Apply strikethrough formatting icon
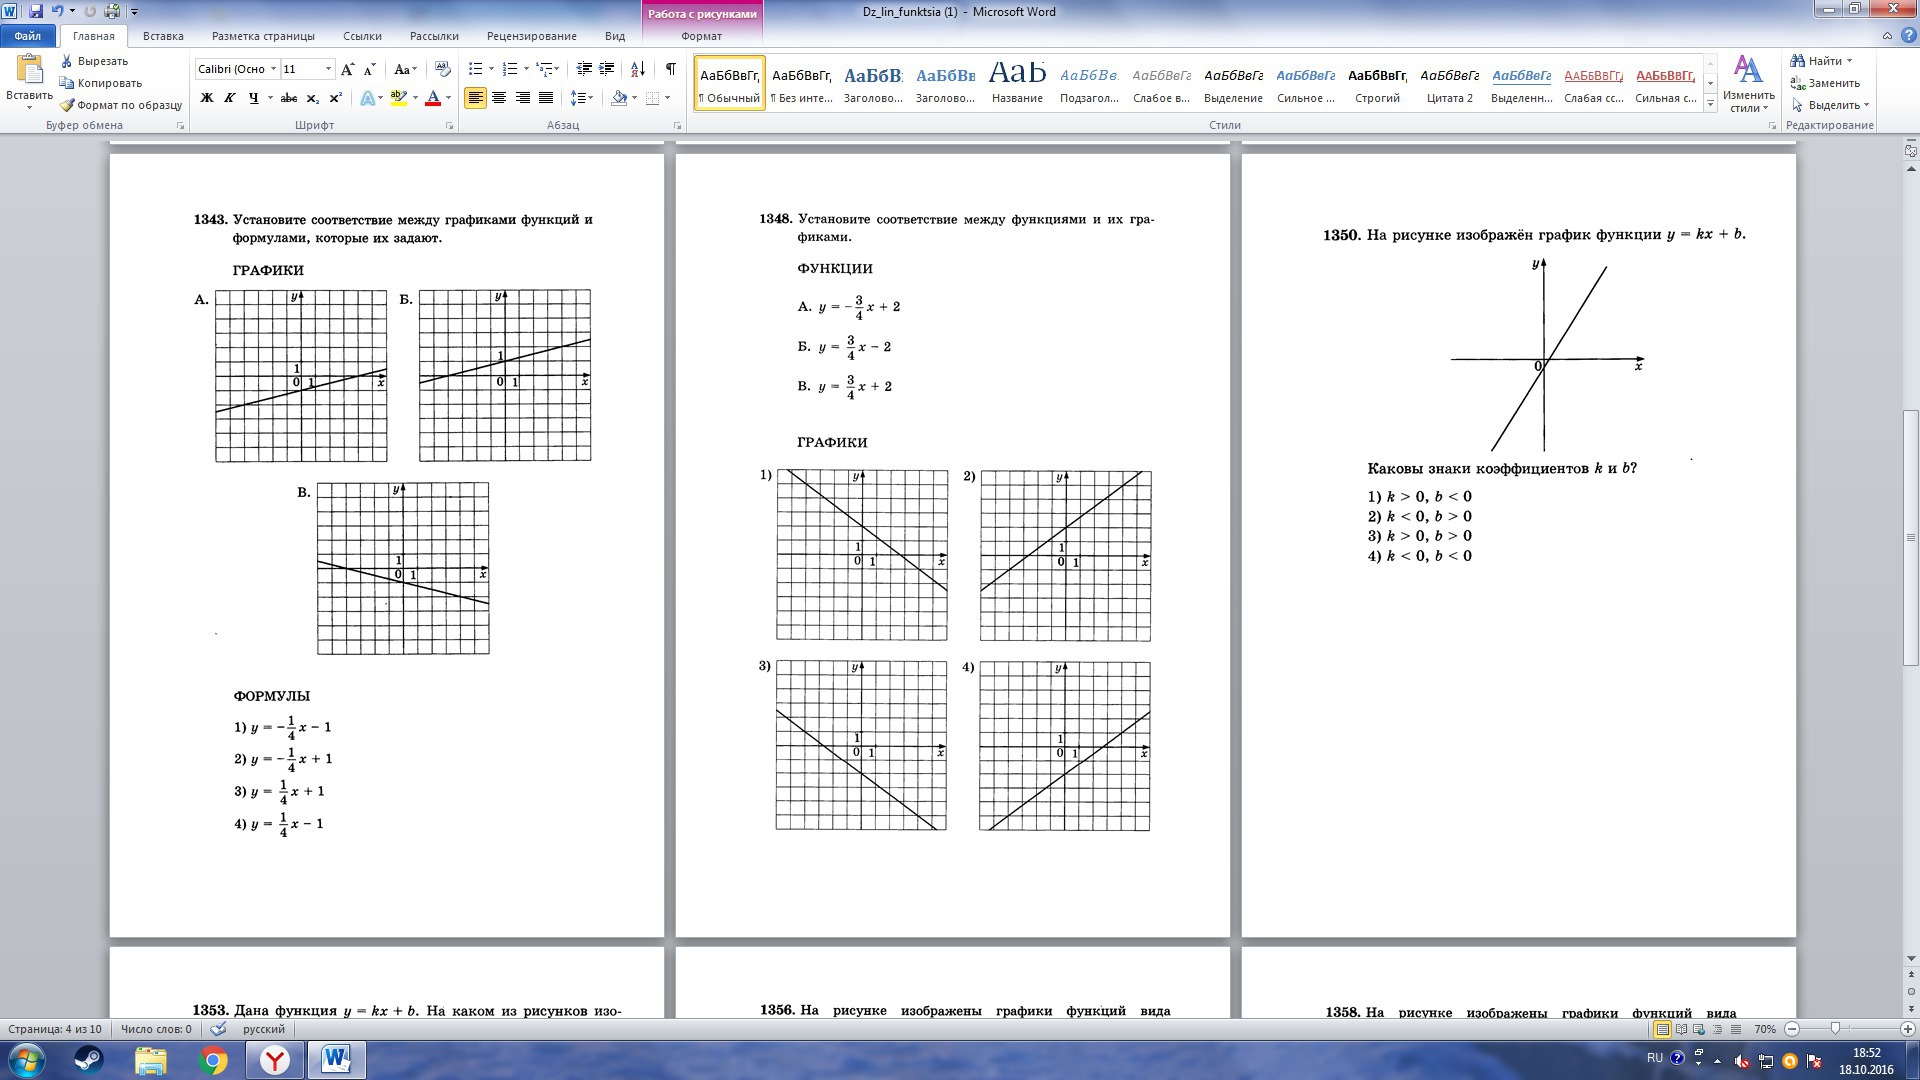 click(289, 98)
